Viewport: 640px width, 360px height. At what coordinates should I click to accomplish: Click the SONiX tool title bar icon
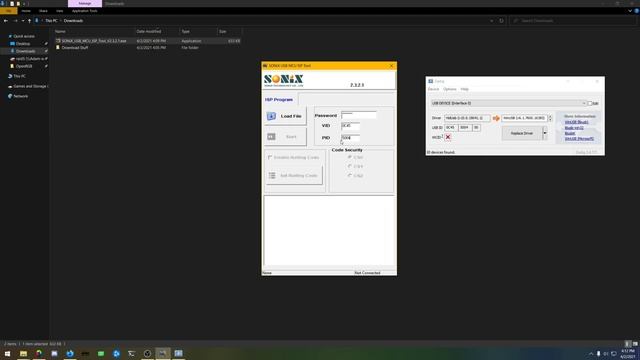click(x=265, y=65)
